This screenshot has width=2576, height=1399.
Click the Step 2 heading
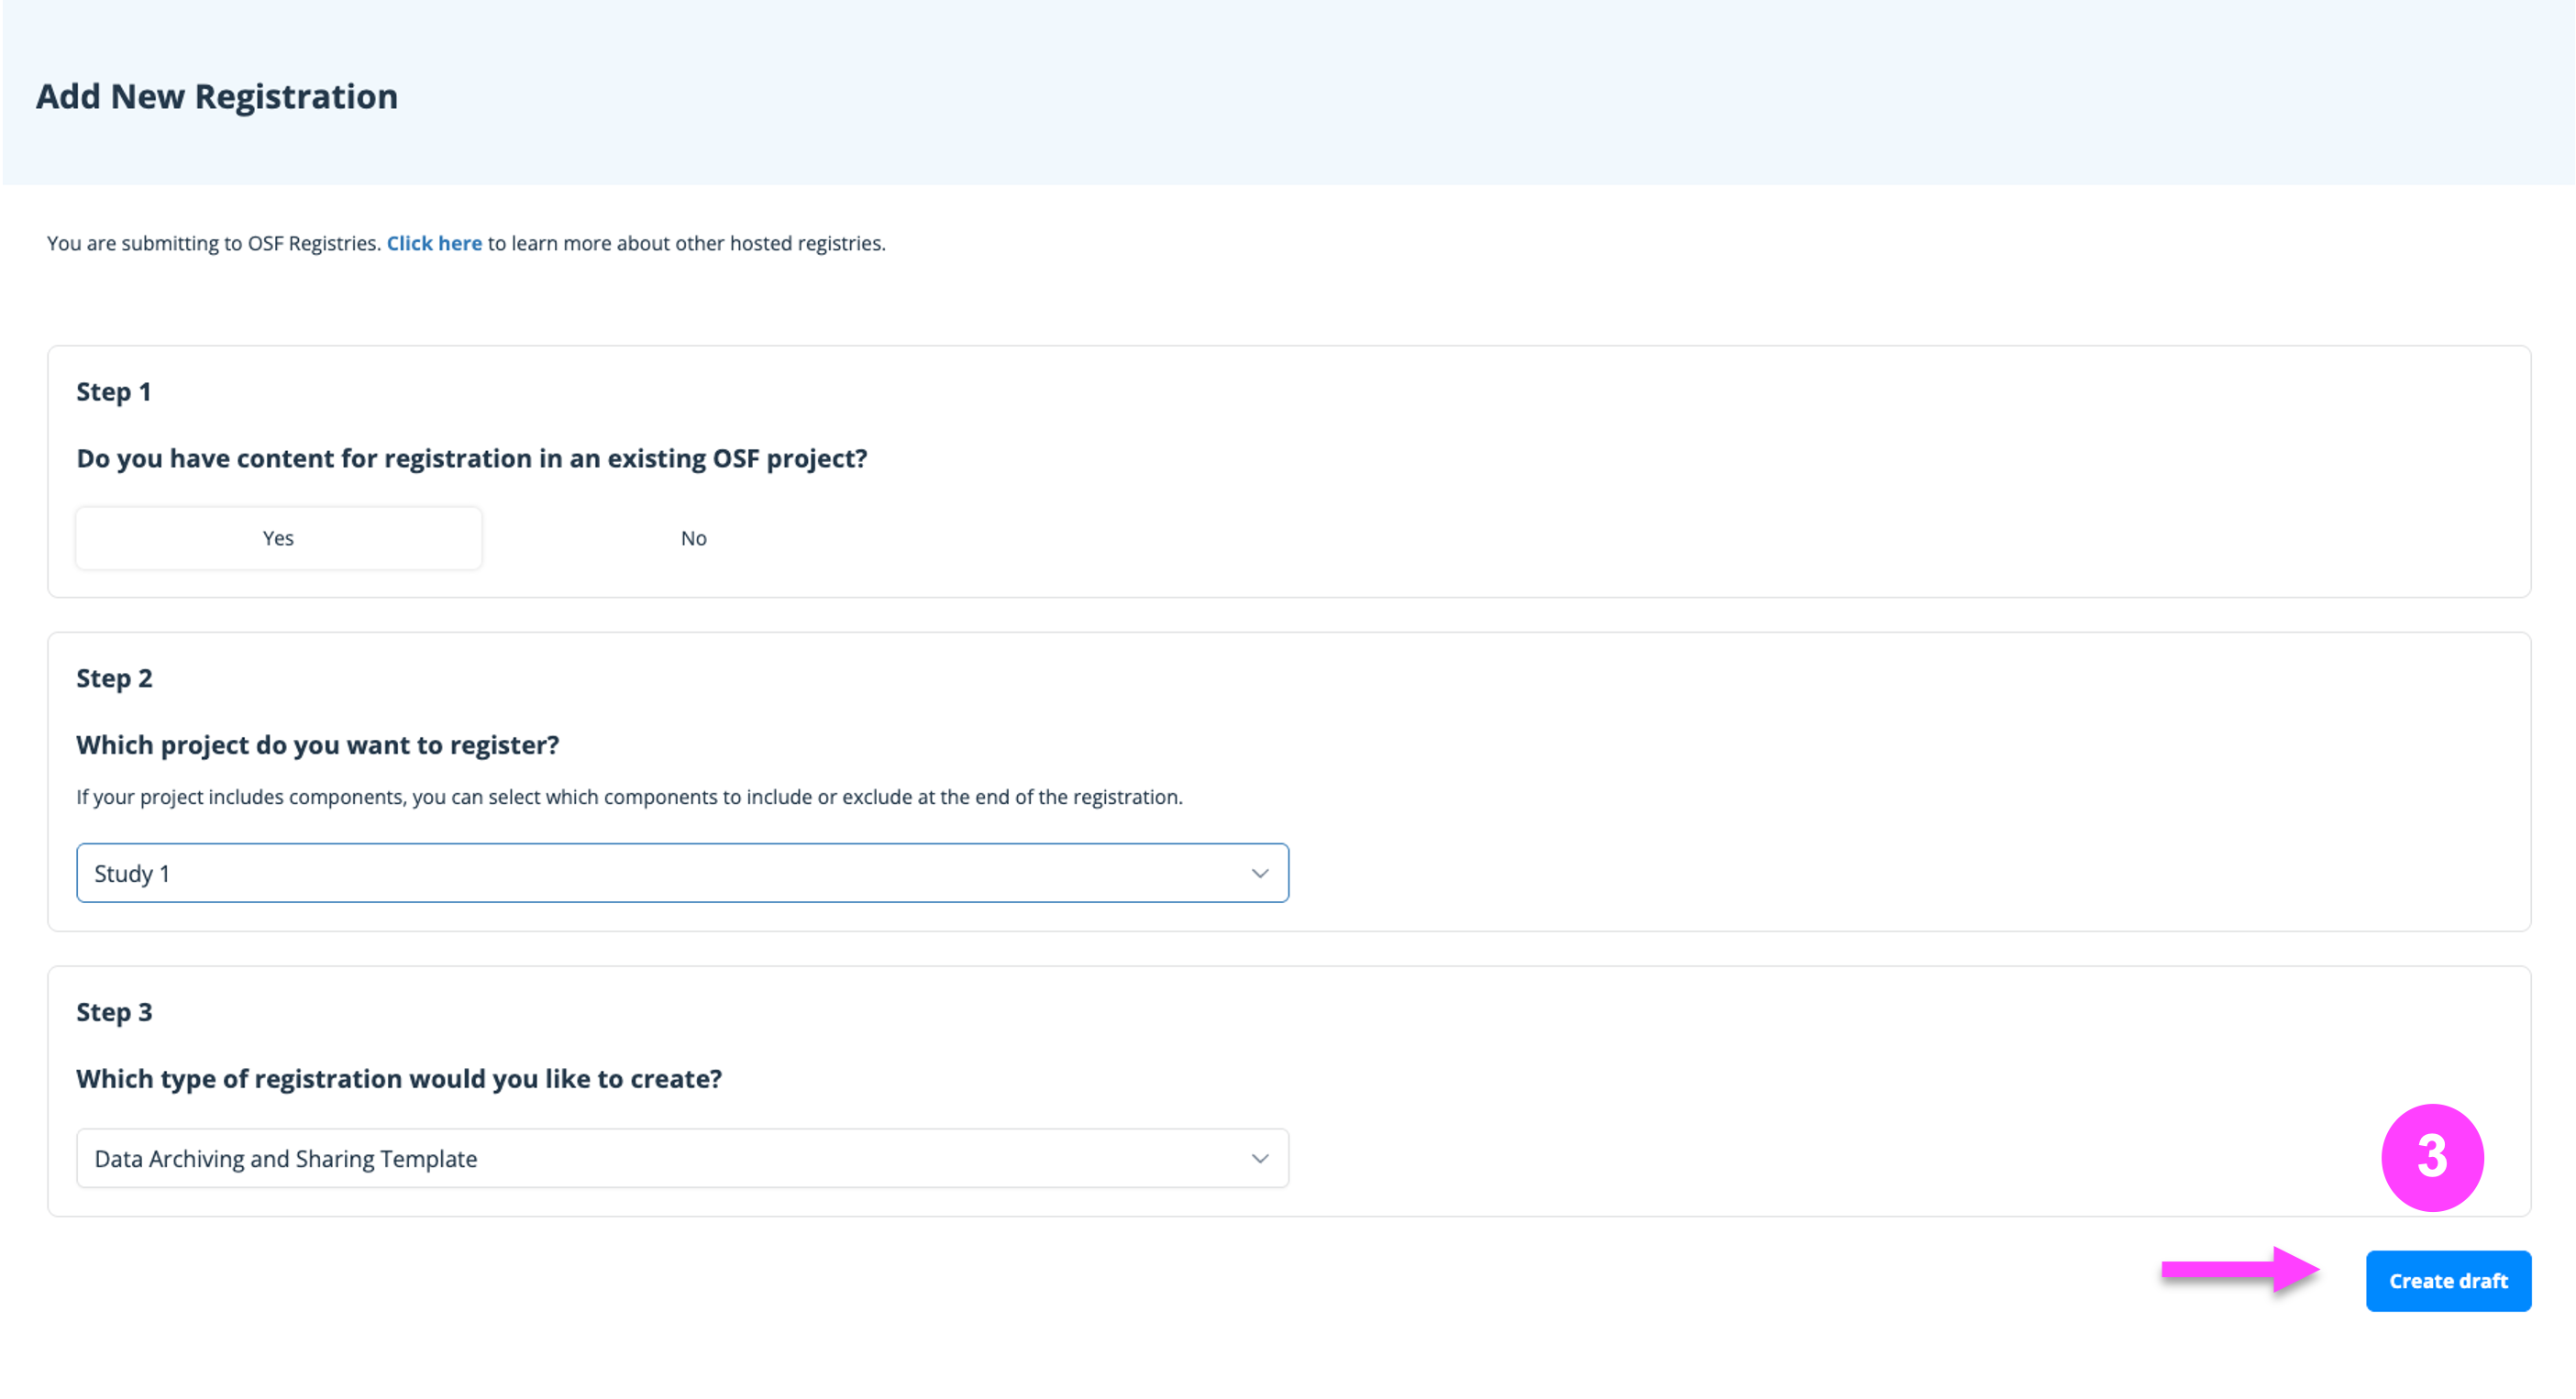pyautogui.click(x=114, y=678)
